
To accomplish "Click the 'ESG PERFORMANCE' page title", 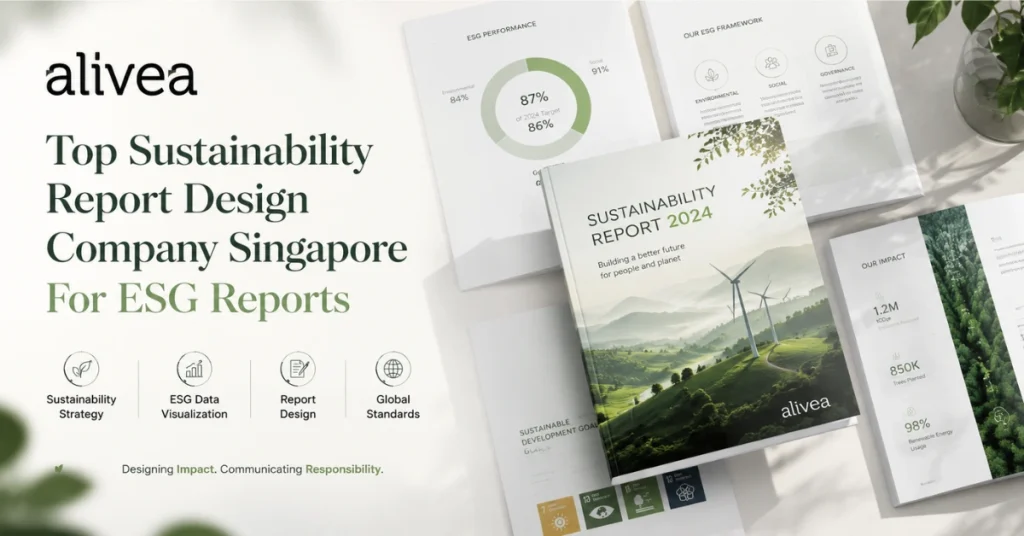I will coord(502,31).
